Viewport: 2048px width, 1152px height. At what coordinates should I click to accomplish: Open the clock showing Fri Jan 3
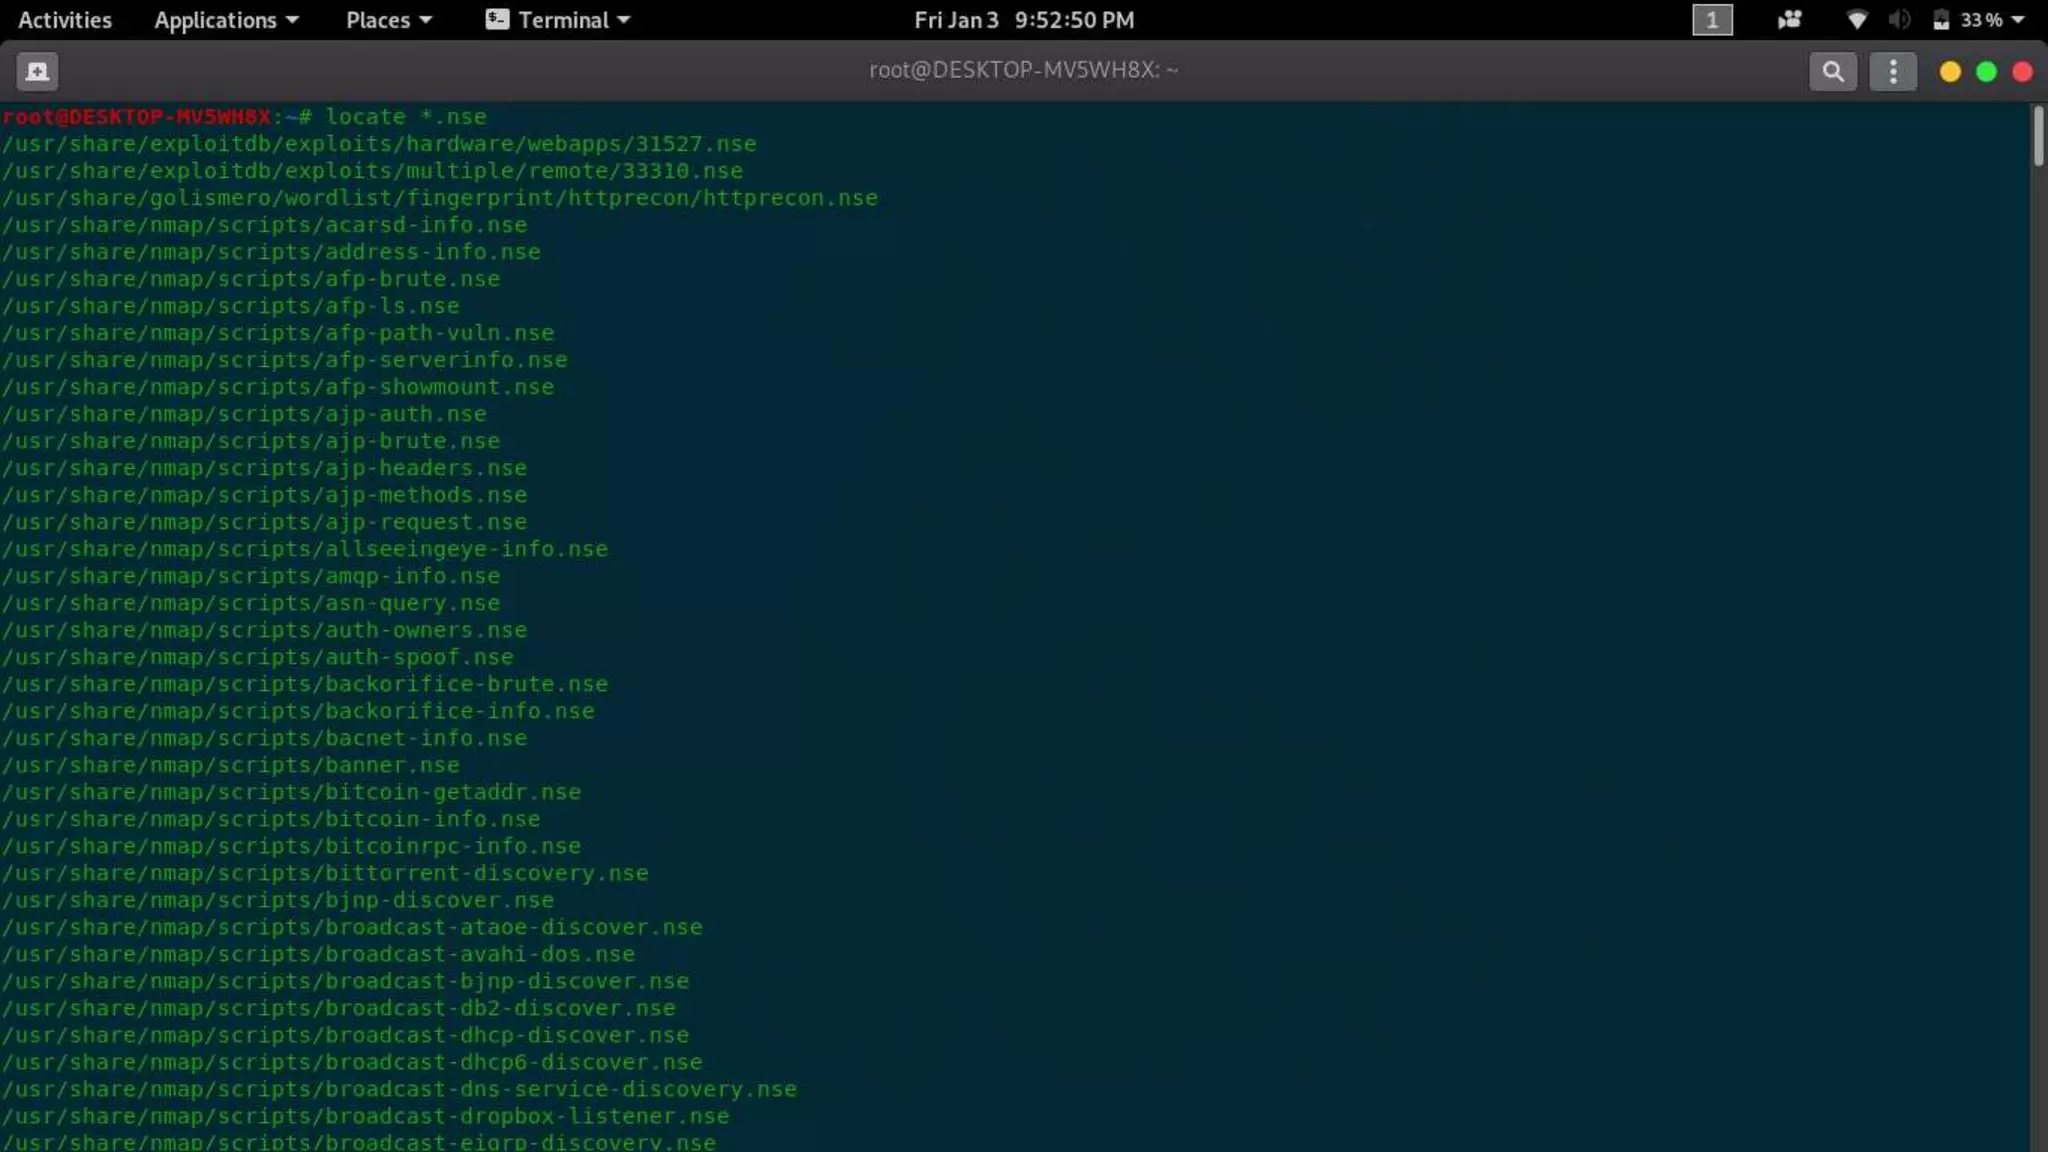click(x=1023, y=20)
